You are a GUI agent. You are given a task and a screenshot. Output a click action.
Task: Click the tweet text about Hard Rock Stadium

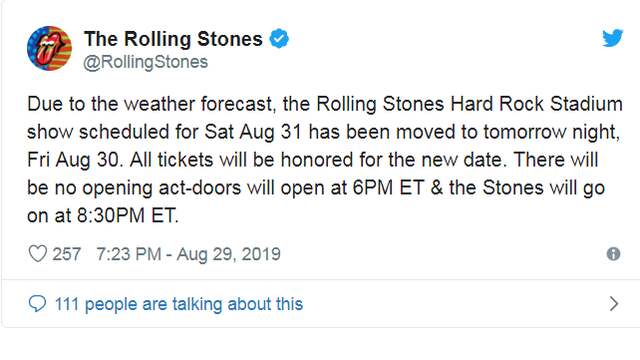[325, 160]
